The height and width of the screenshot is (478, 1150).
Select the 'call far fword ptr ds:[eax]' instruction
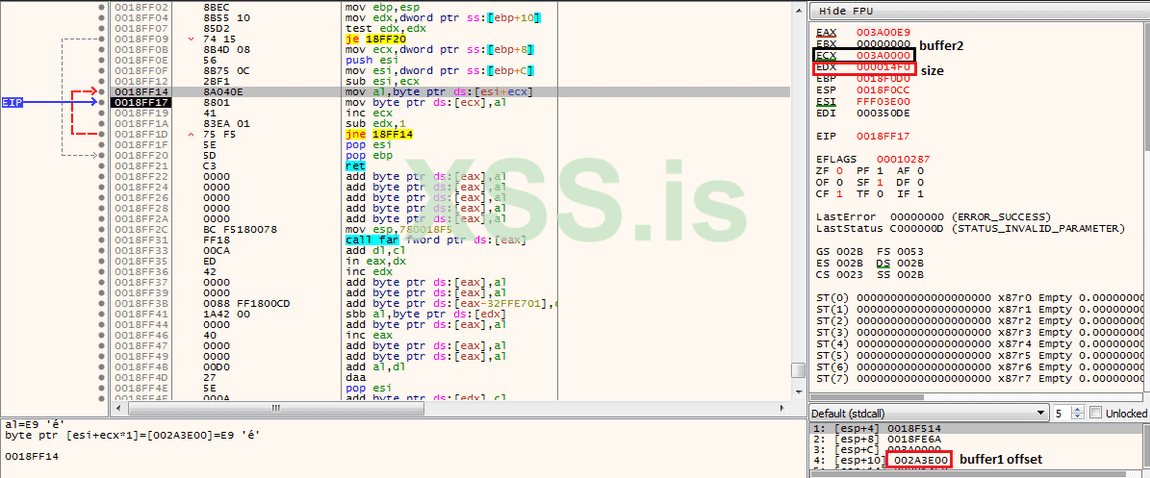435,240
